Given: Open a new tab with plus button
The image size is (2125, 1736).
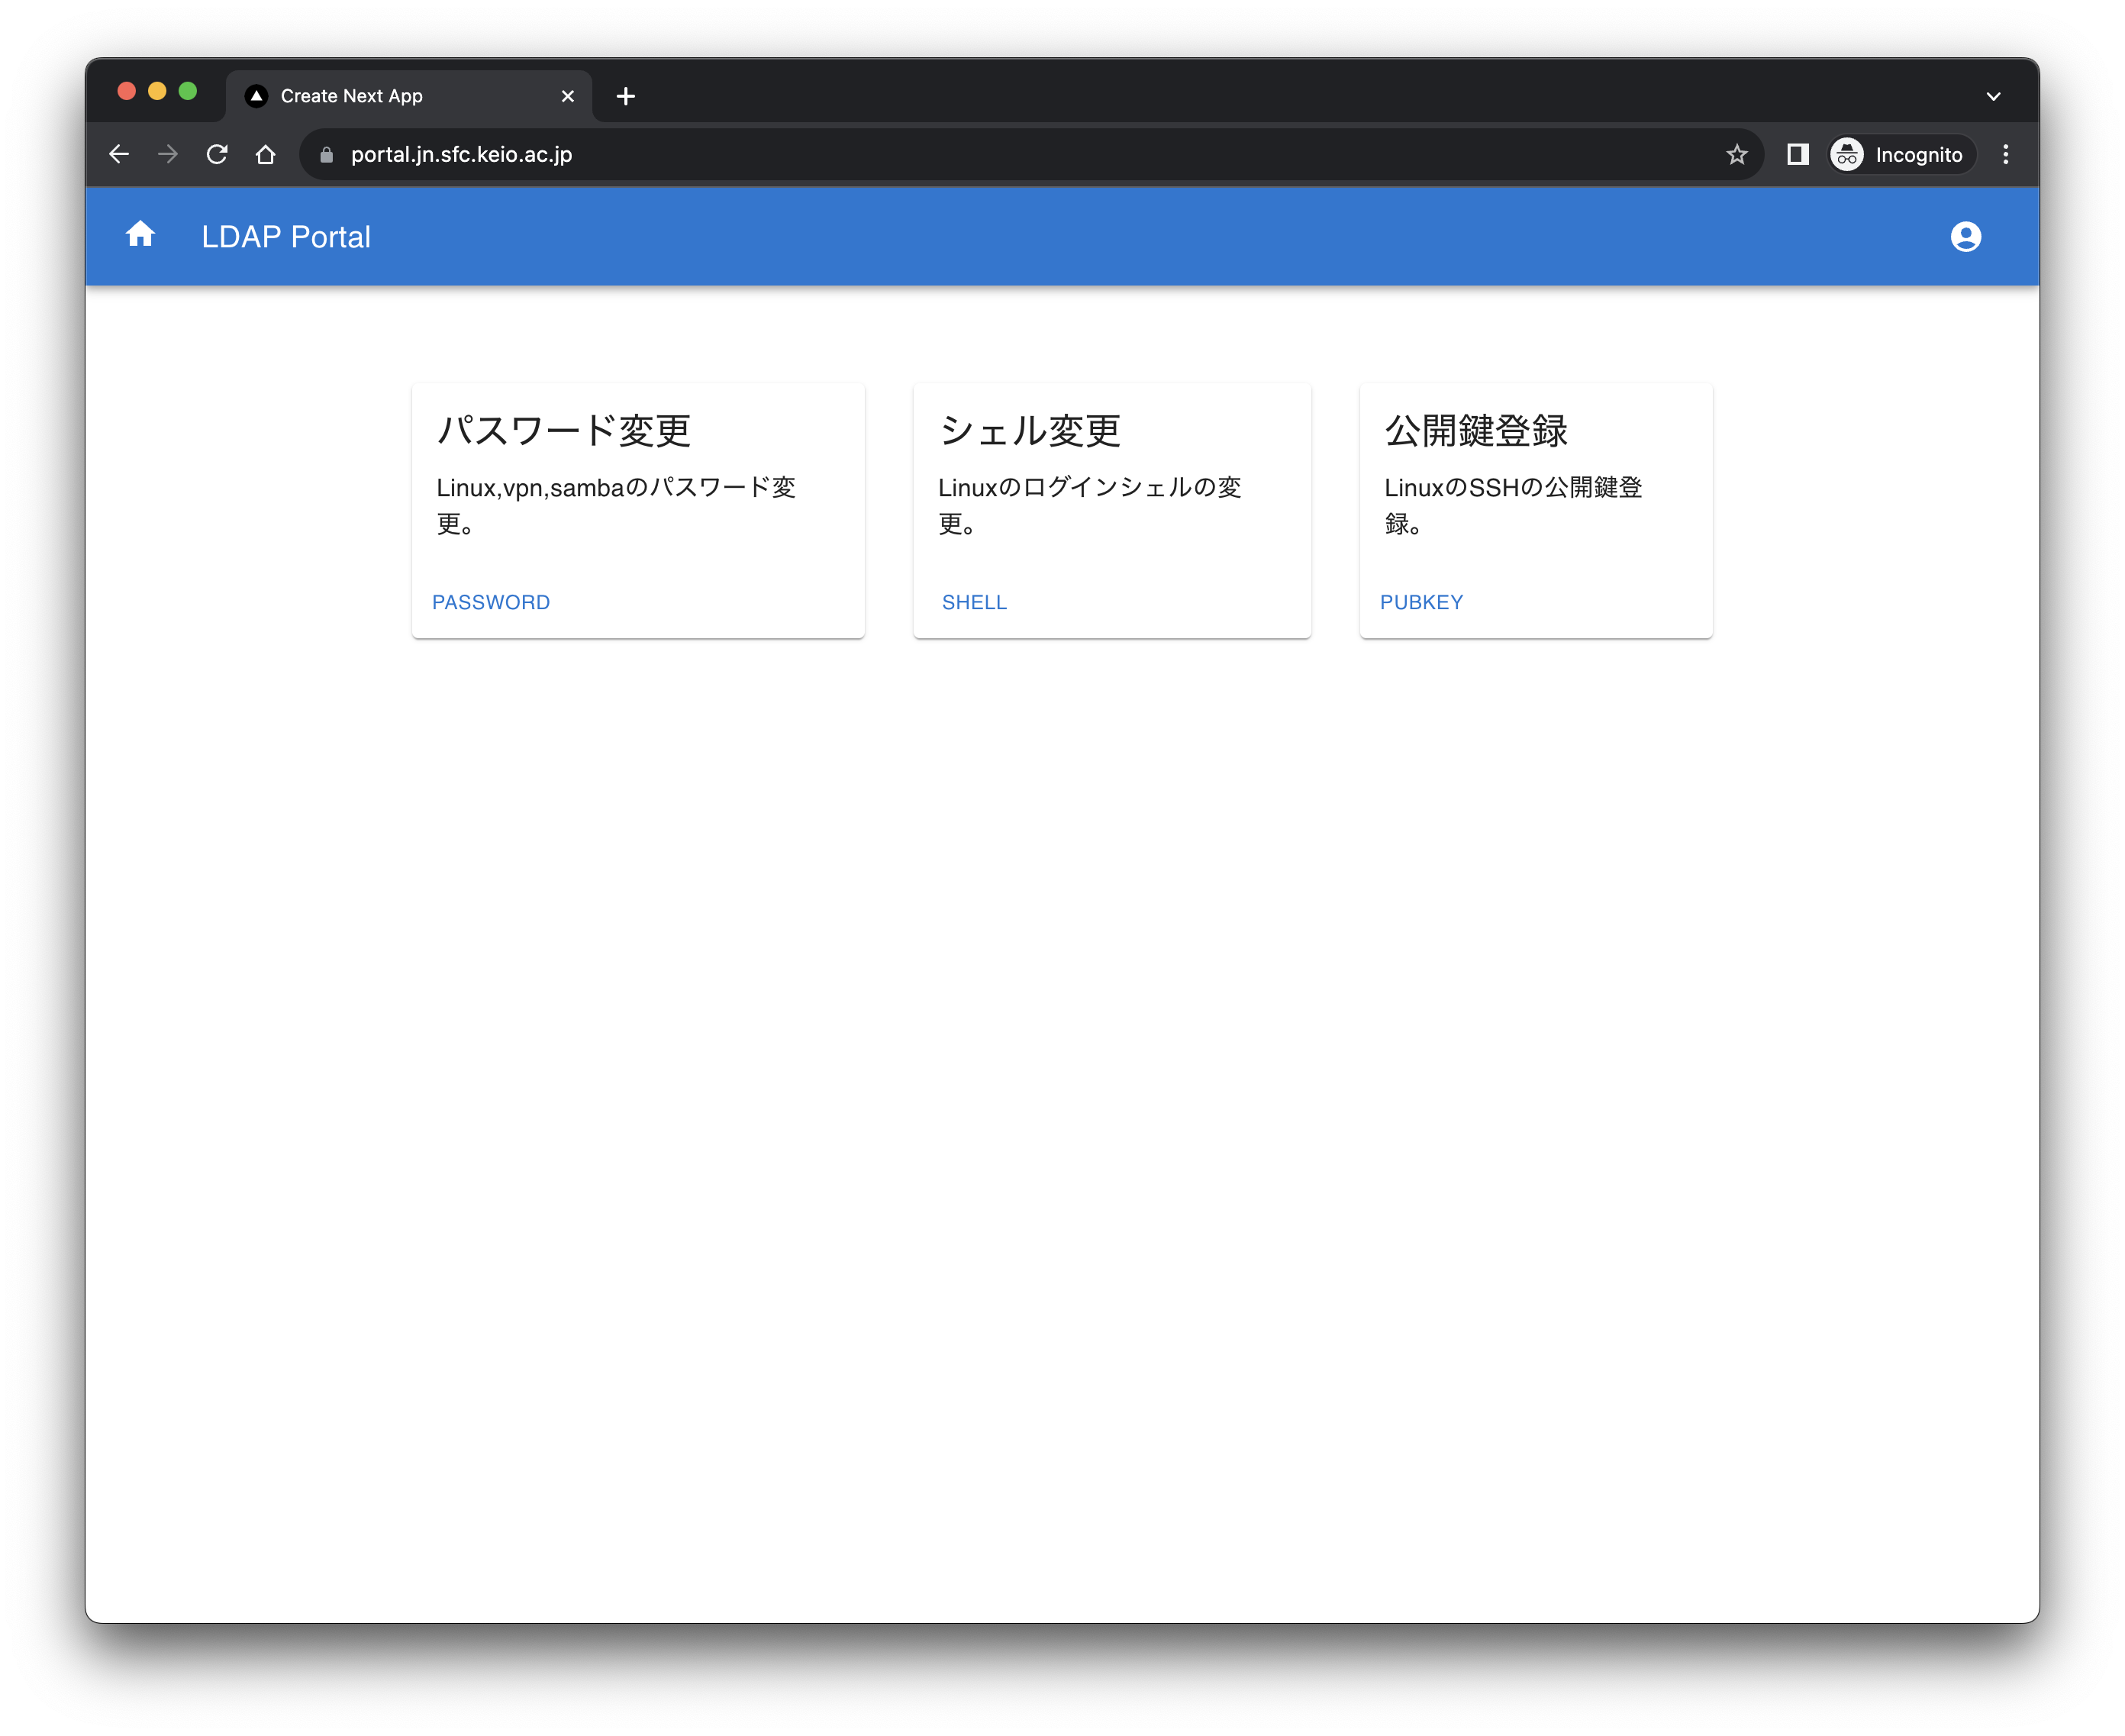Looking at the screenshot, I should tap(626, 96).
